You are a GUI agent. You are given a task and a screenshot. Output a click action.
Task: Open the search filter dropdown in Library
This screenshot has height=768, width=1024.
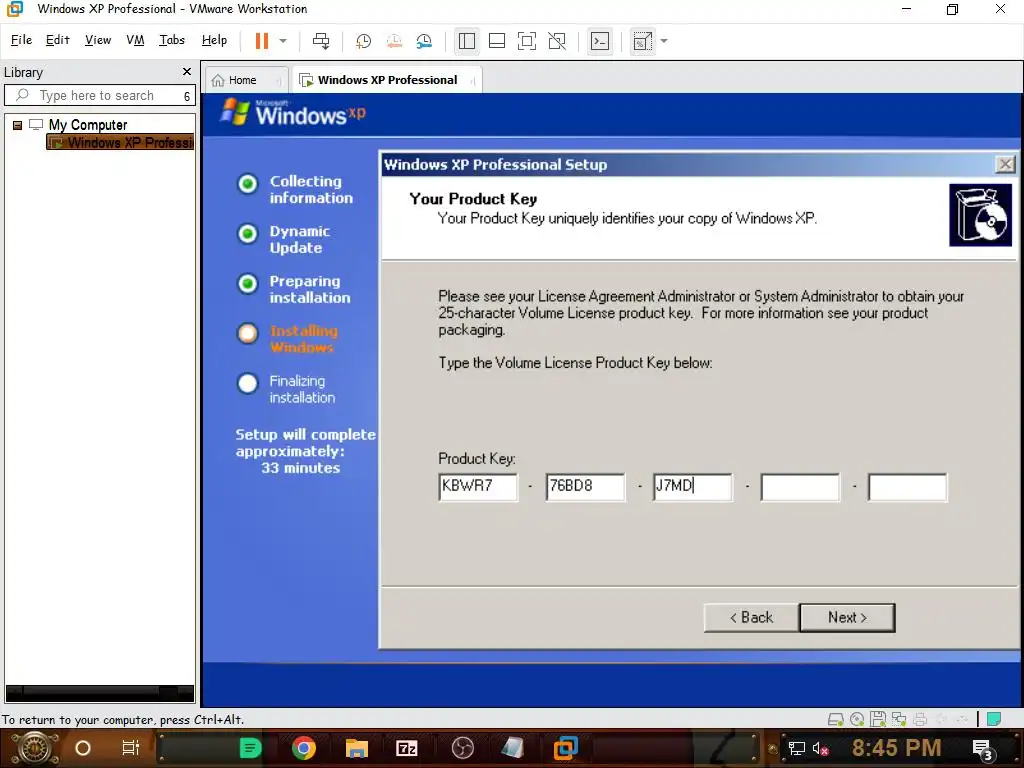pyautogui.click(x=187, y=96)
